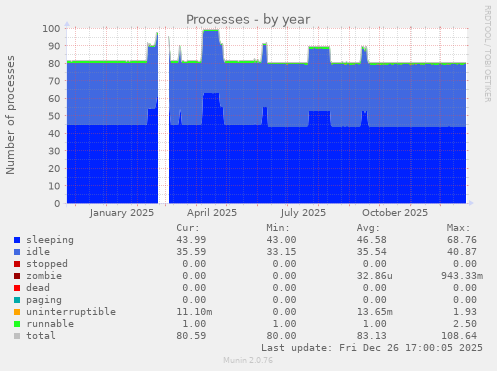Viewport: 497px width, 371px height.
Task: Click the 'Min:' column header
Action: pos(278,228)
